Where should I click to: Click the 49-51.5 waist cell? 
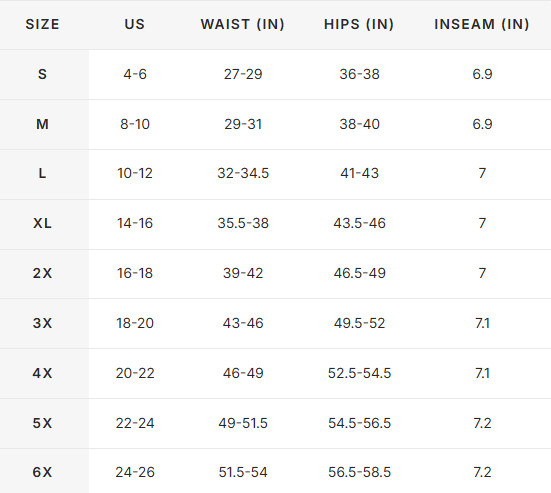[243, 423]
